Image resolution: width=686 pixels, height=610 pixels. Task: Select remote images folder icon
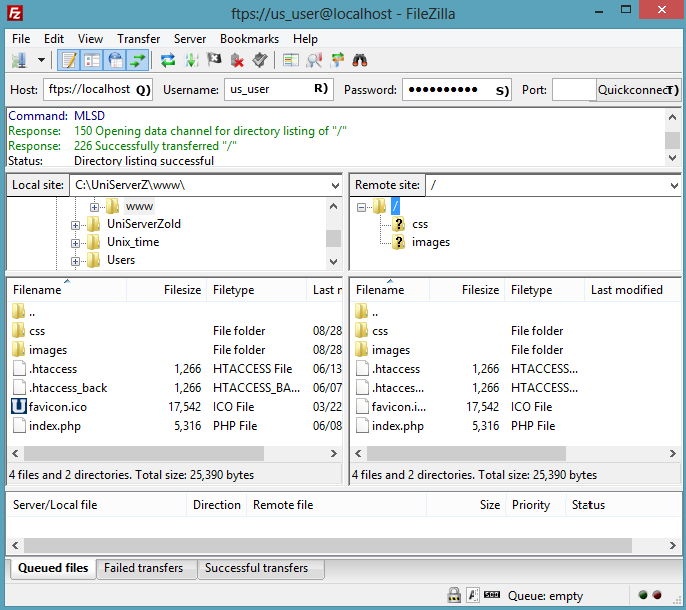pyautogui.click(x=362, y=349)
